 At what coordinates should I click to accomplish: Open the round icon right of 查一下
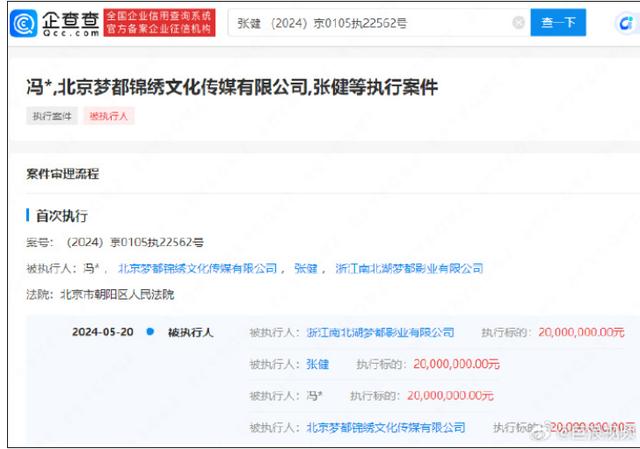click(x=626, y=23)
